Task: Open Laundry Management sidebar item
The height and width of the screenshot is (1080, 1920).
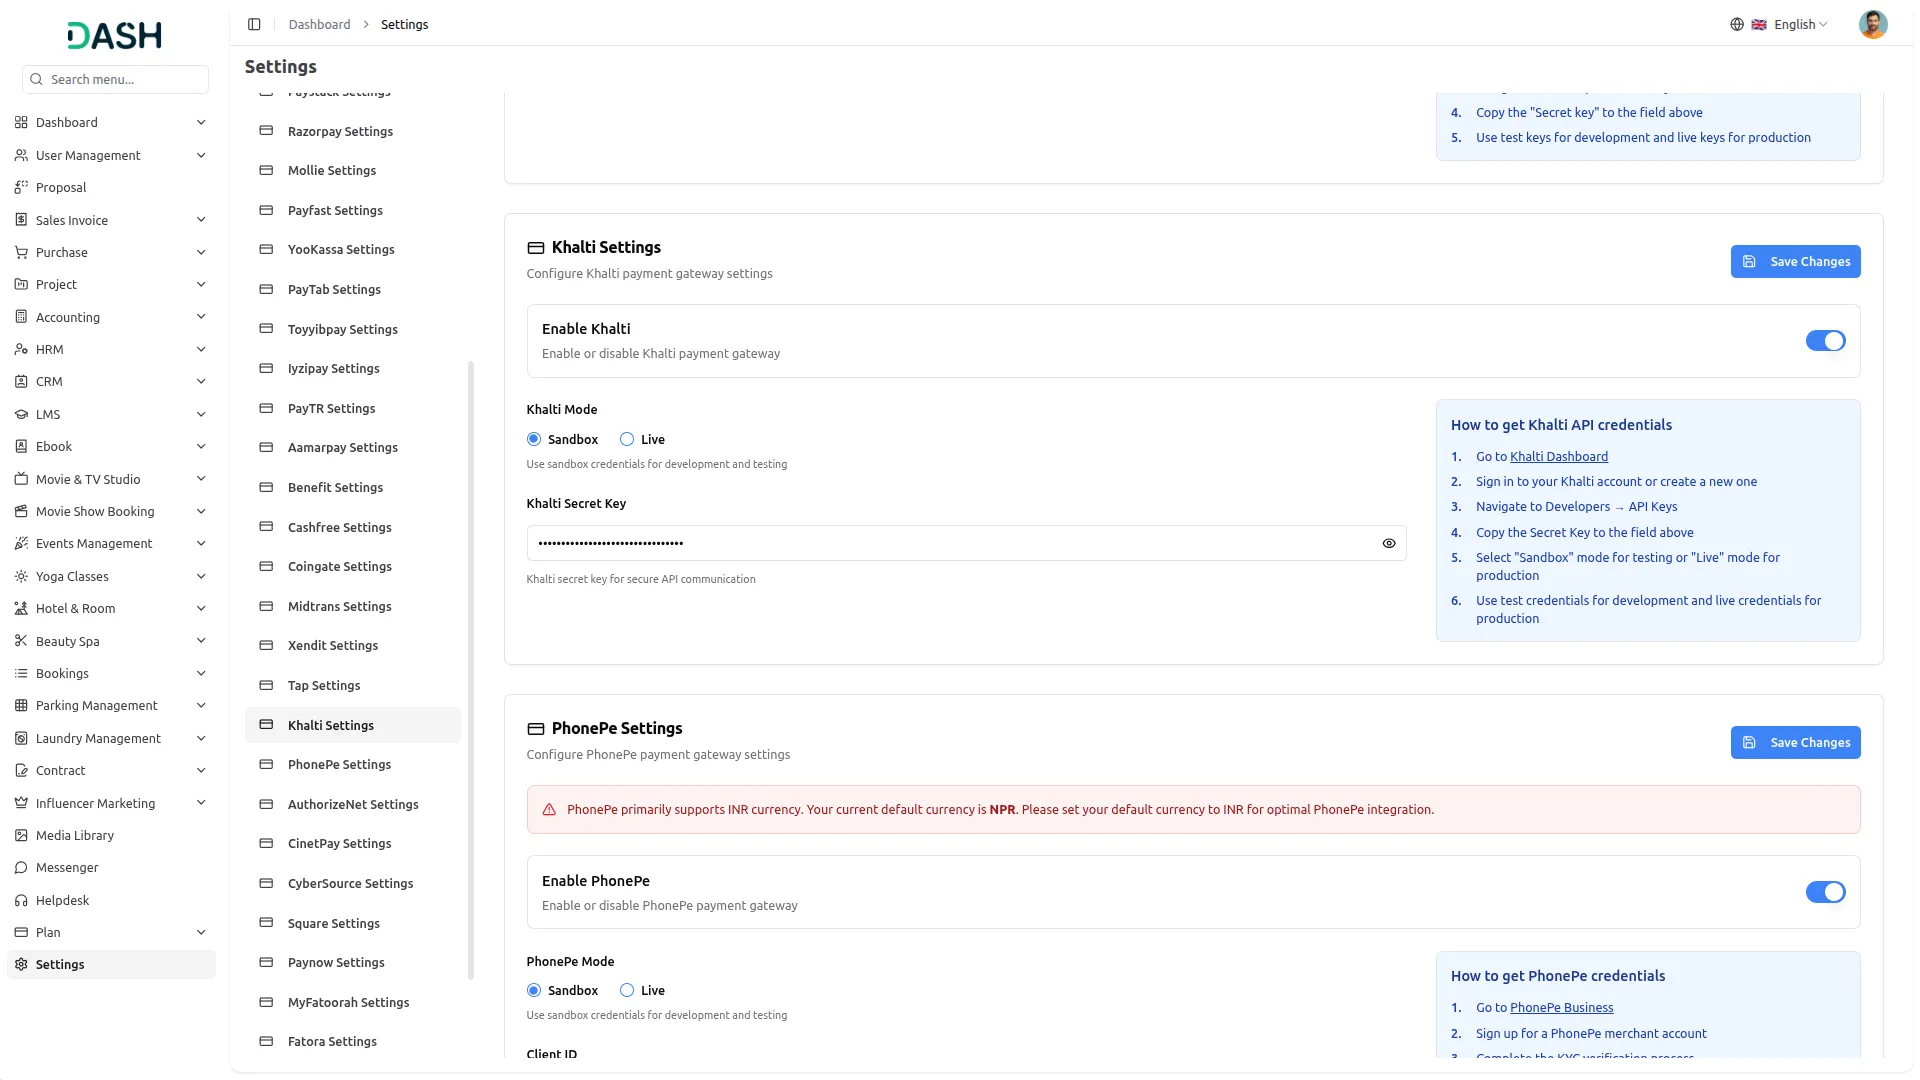Action: 111,738
